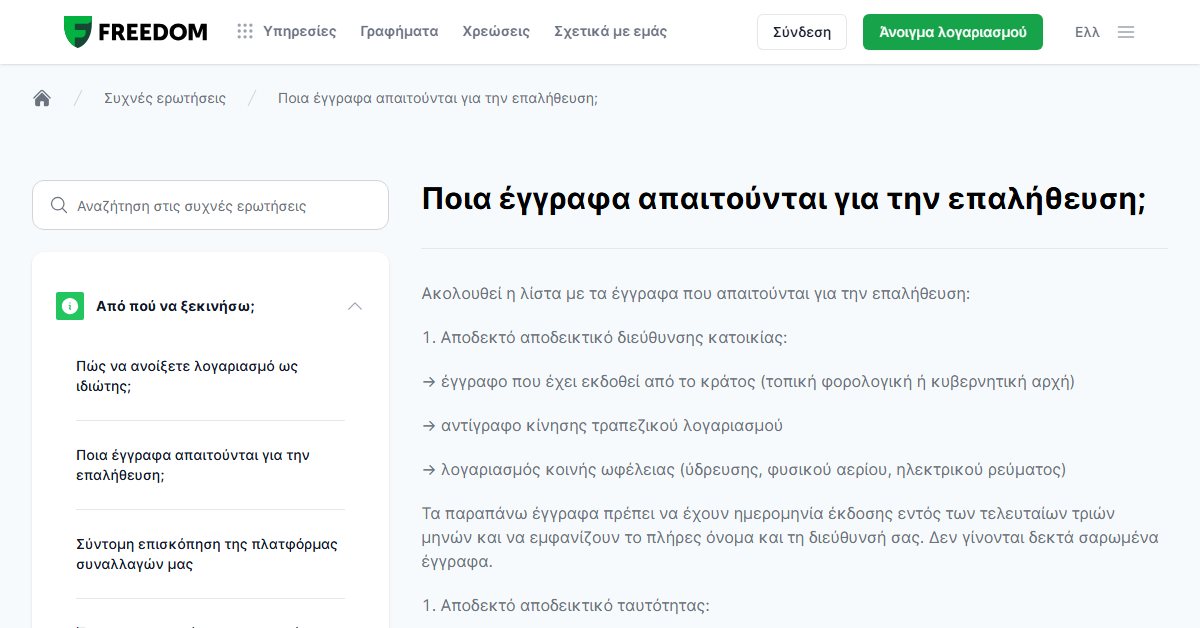Open the nine-dot services grid icon
Image resolution: width=1200 pixels, height=628 pixels.
pyautogui.click(x=245, y=32)
